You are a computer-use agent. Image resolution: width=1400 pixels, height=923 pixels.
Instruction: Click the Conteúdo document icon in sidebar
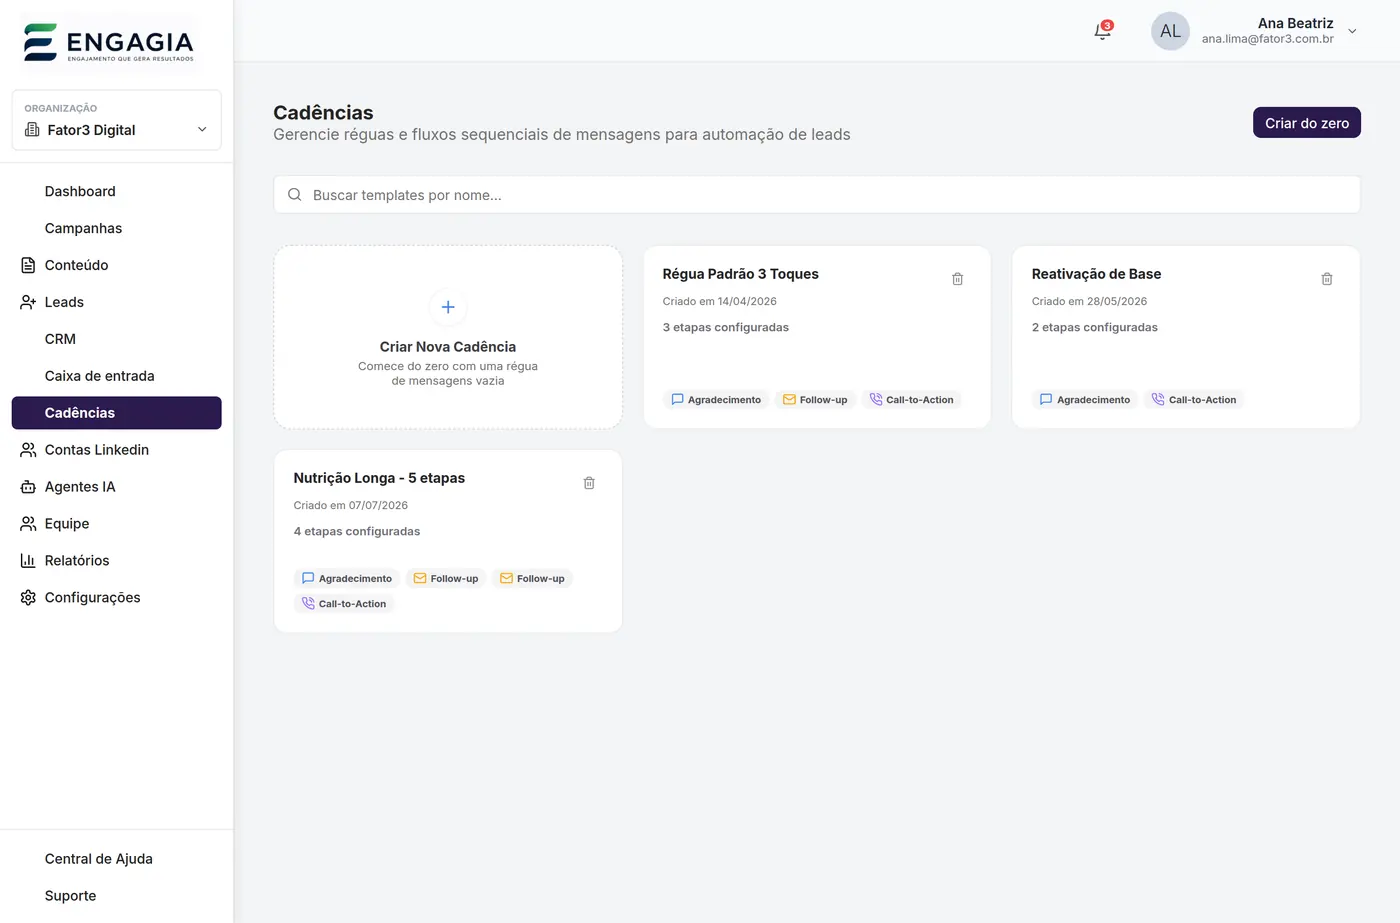[28, 265]
